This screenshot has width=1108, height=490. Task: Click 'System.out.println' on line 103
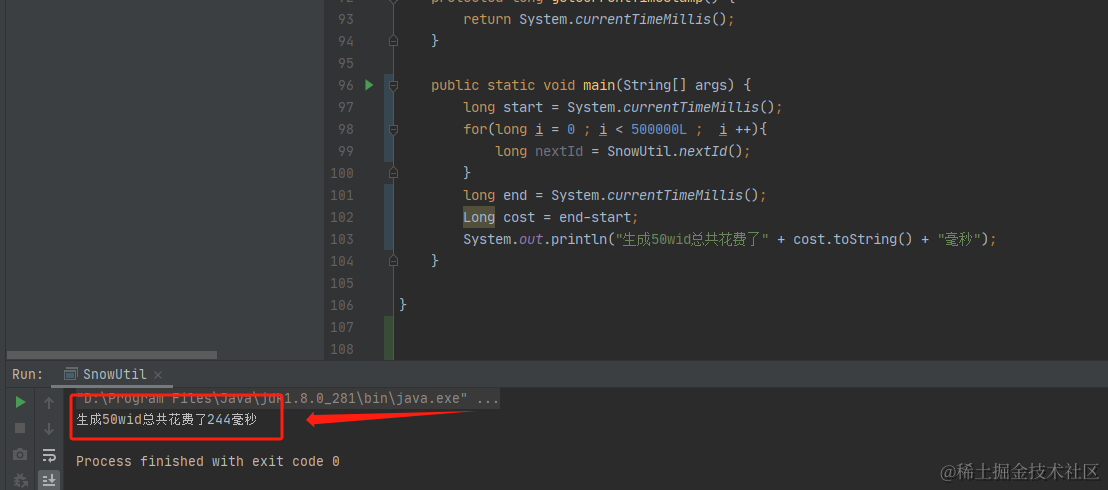(x=535, y=239)
